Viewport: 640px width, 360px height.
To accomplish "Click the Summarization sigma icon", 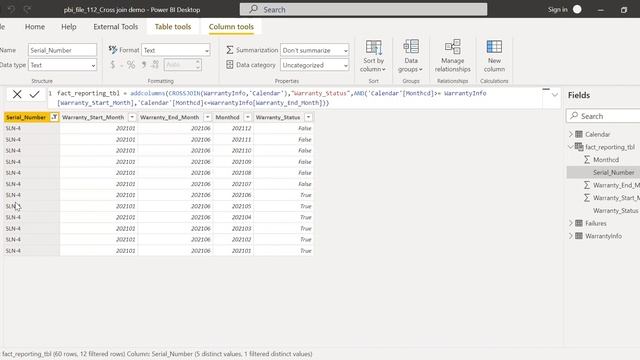I will tap(230, 50).
